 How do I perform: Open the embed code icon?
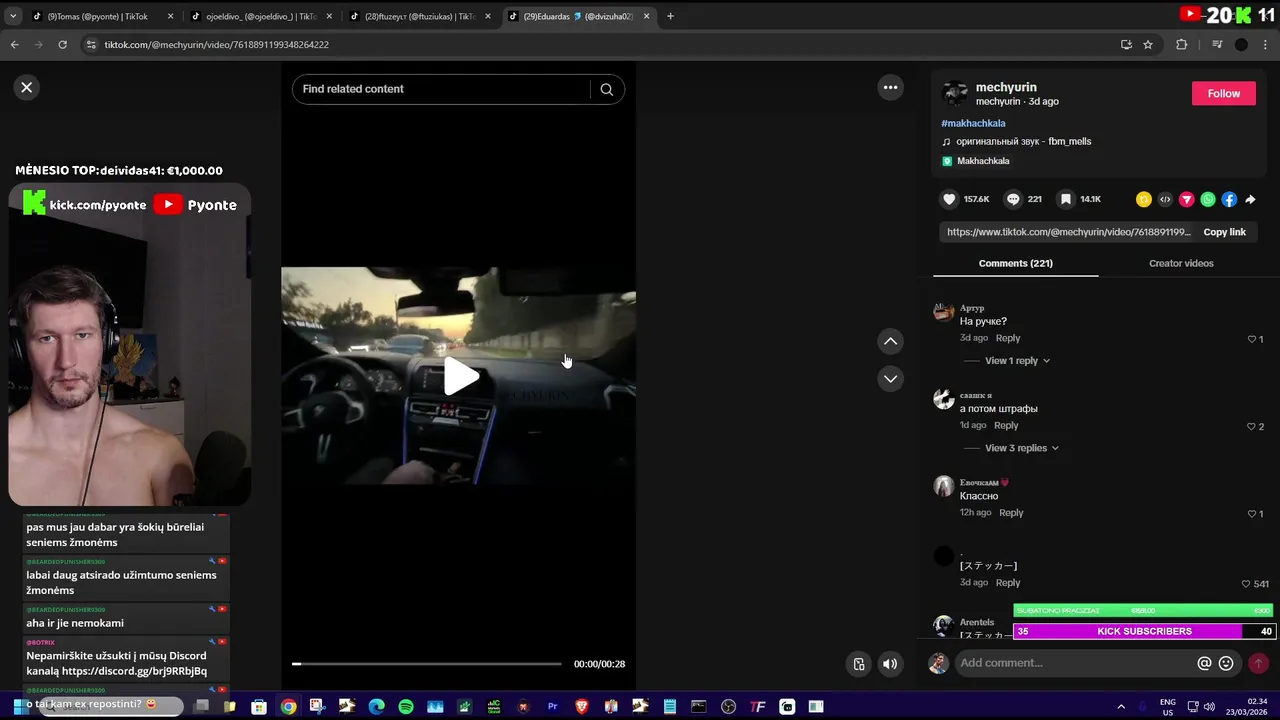coord(1165,199)
